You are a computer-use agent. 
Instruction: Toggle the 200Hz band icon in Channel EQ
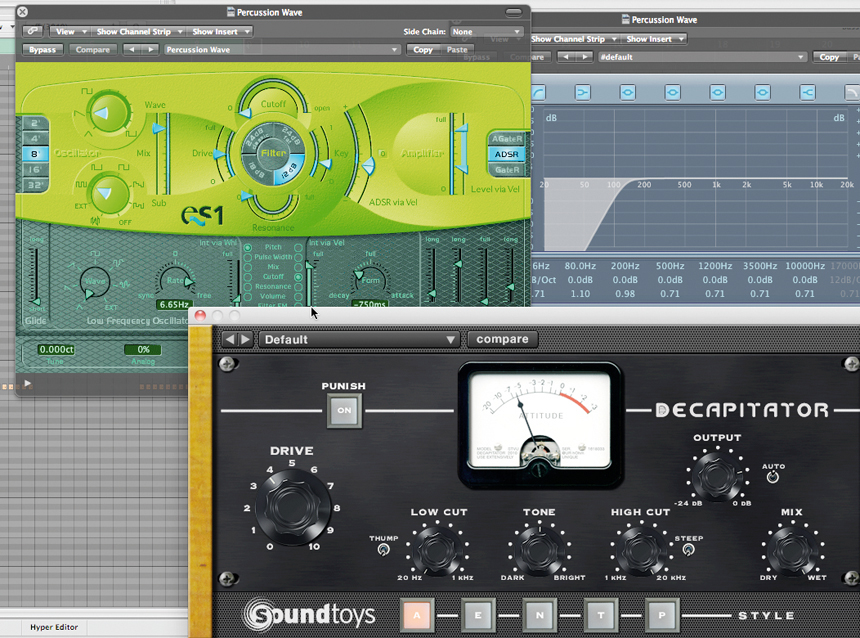pyautogui.click(x=627, y=92)
